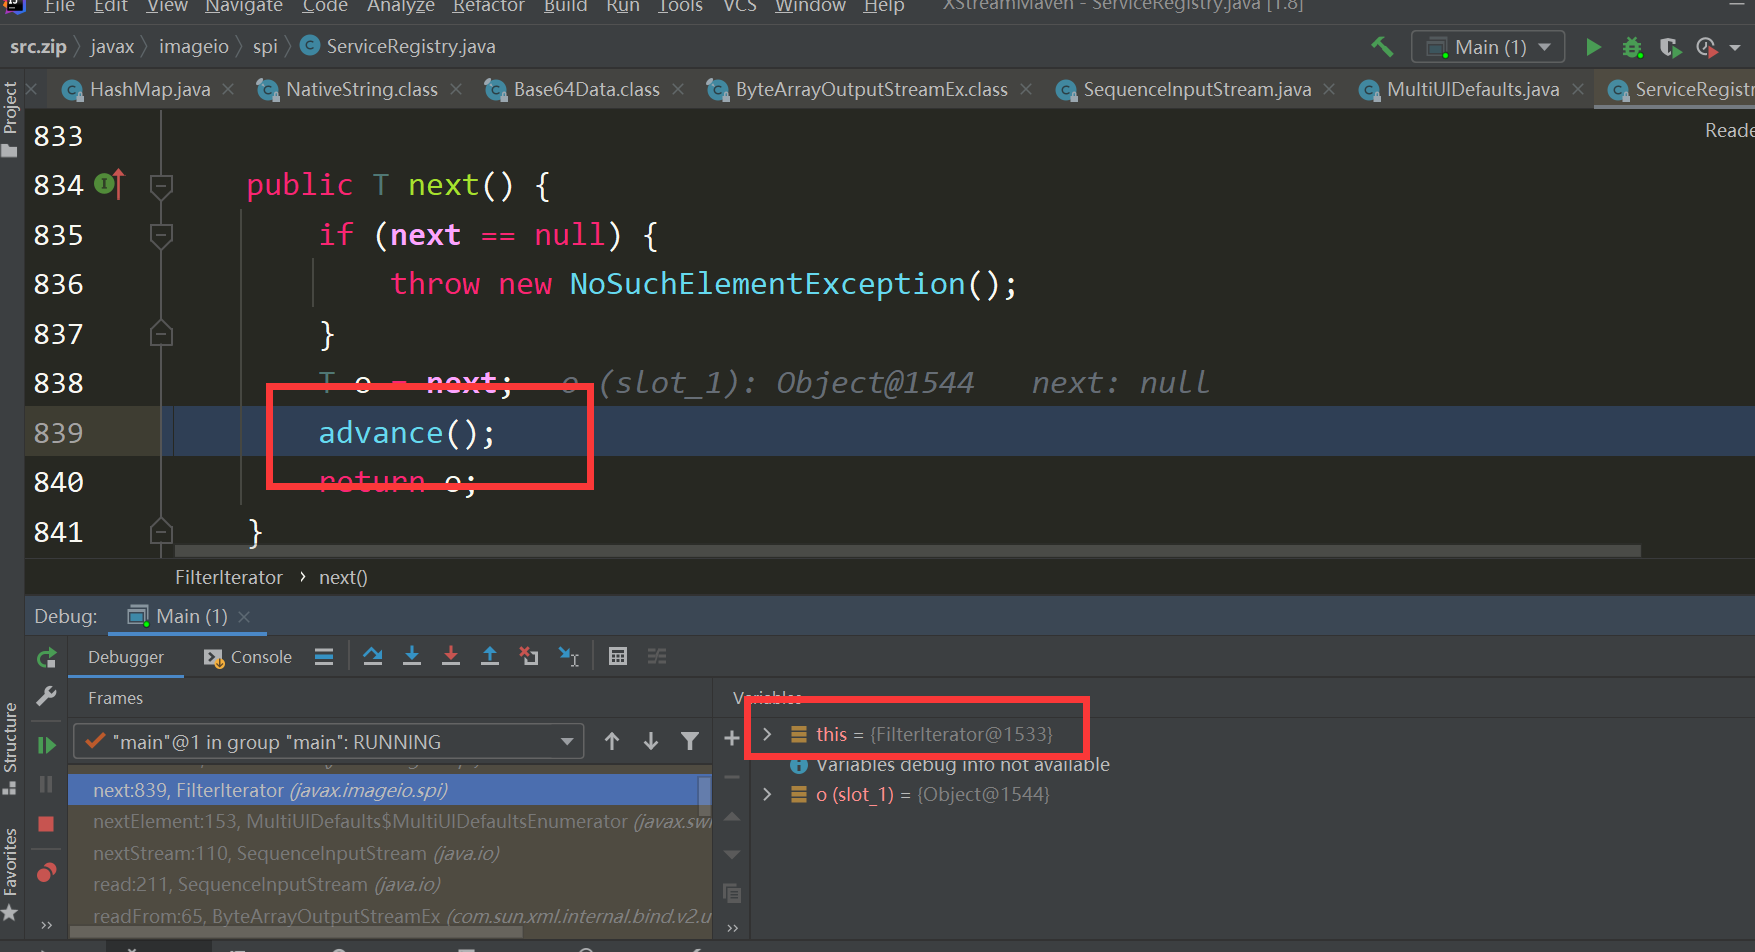Click the Build hammer icon
This screenshot has height=952, width=1755.
(1383, 46)
